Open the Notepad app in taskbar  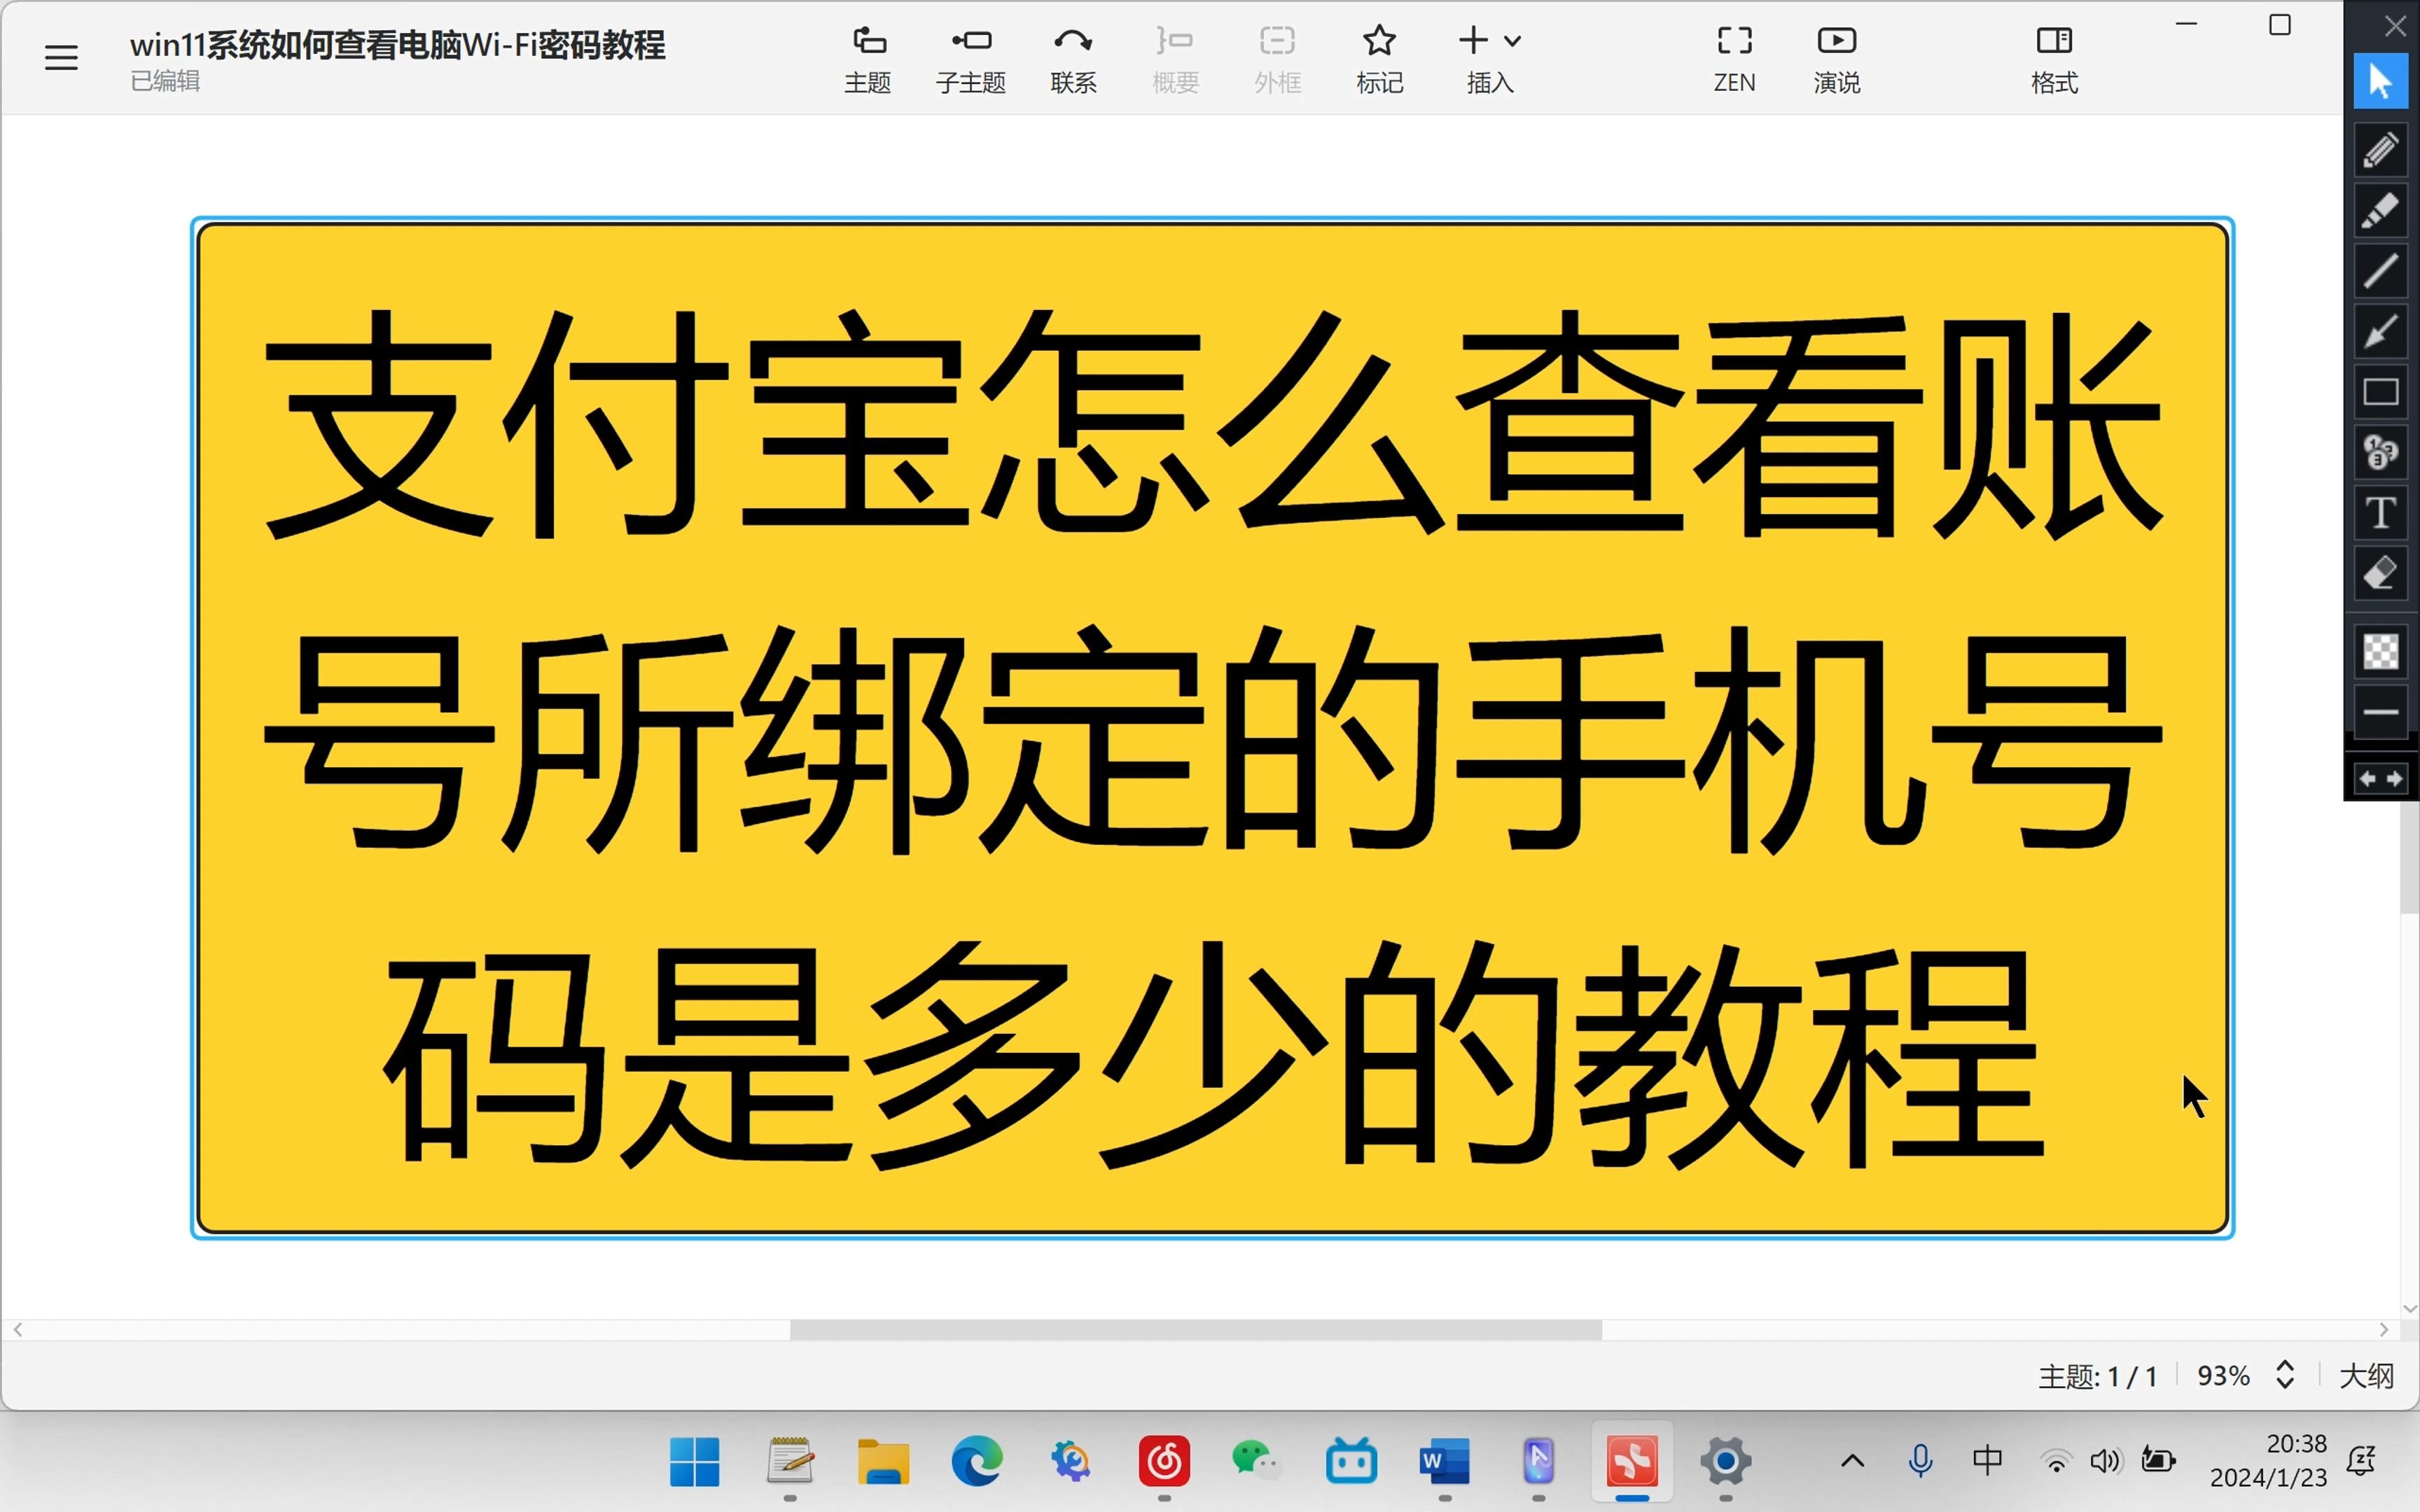point(790,1462)
